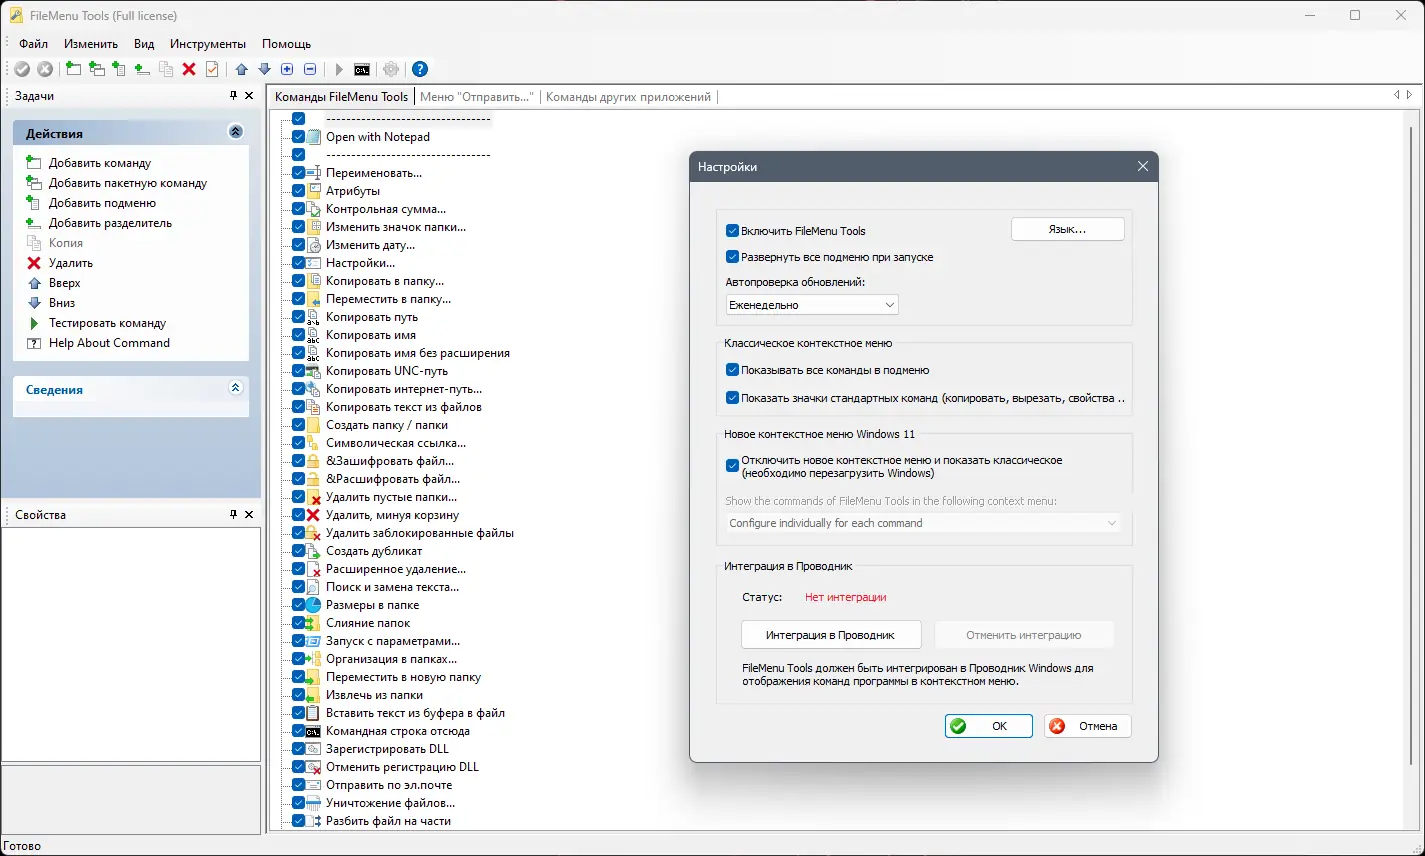Image resolution: width=1425 pixels, height=856 pixels.
Task: Click the add batch command toolbar icon
Action: click(x=96, y=69)
